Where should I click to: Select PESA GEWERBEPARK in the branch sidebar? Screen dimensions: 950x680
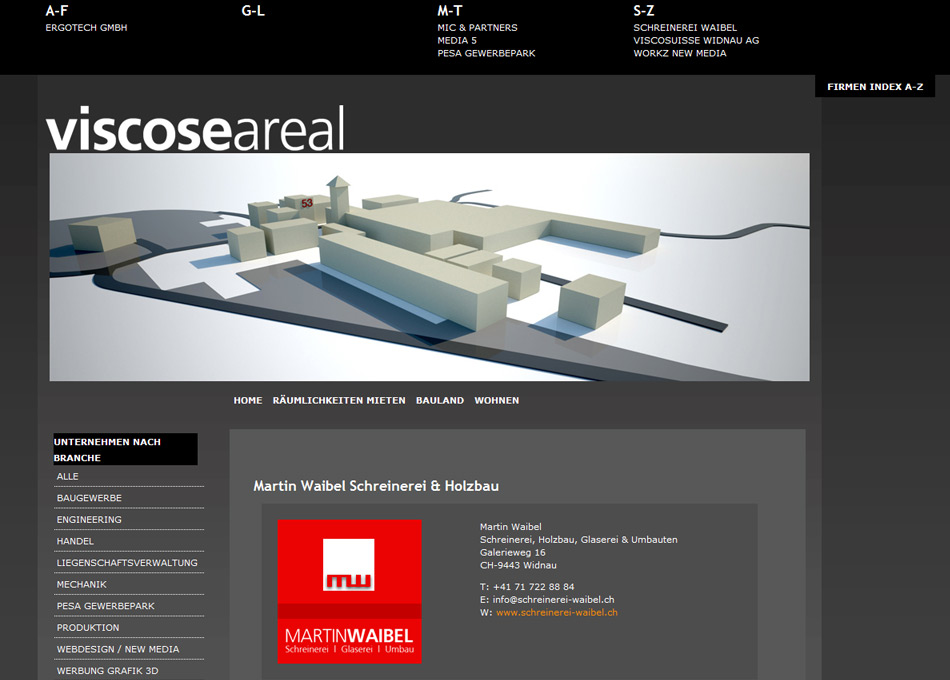[105, 606]
